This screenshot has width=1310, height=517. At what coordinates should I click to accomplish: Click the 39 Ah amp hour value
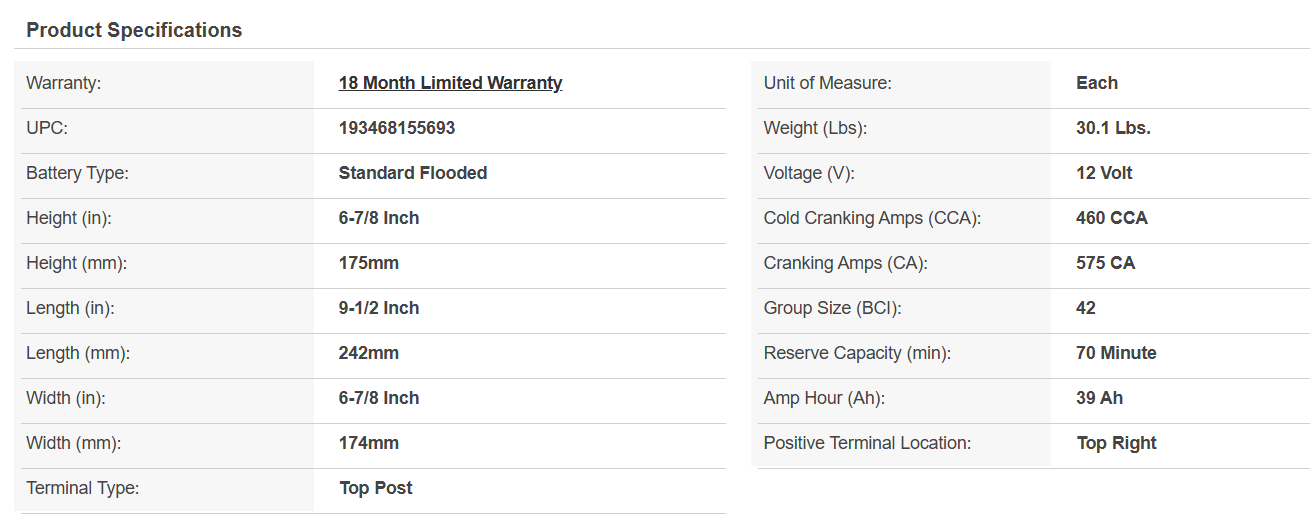pos(1100,398)
